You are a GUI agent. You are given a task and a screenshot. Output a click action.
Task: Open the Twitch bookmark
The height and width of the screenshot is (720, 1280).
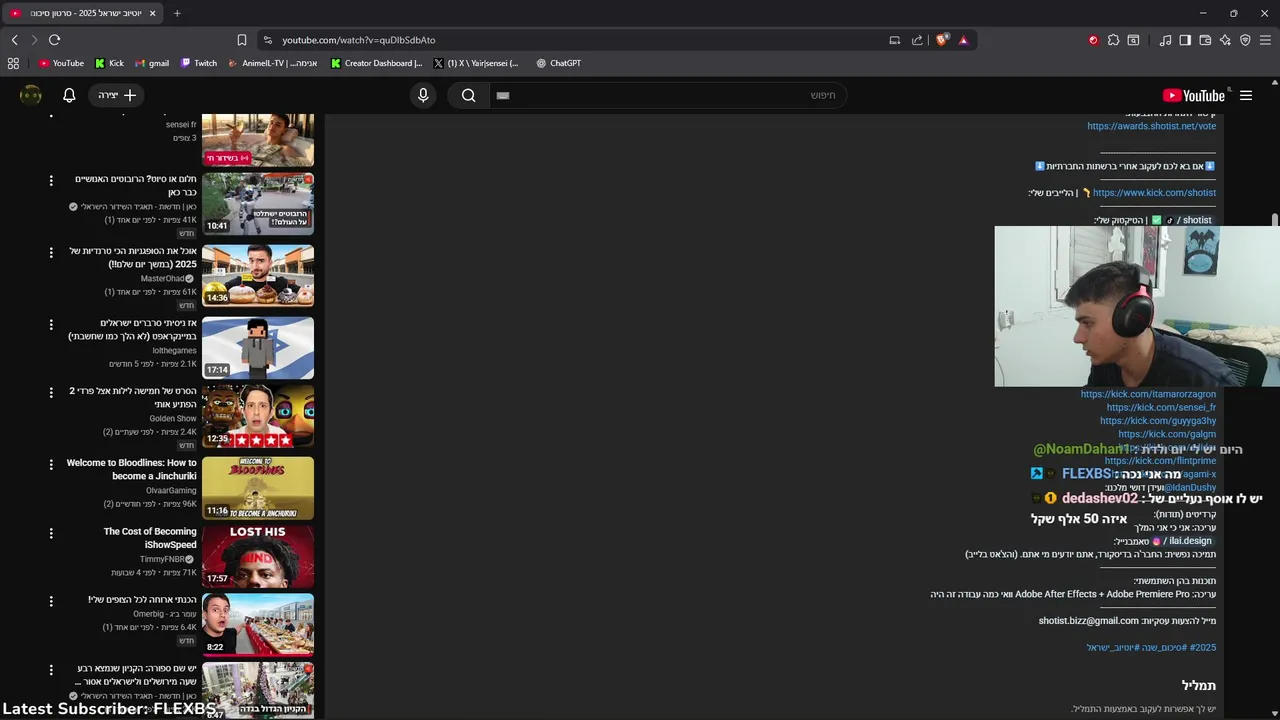tap(198, 63)
